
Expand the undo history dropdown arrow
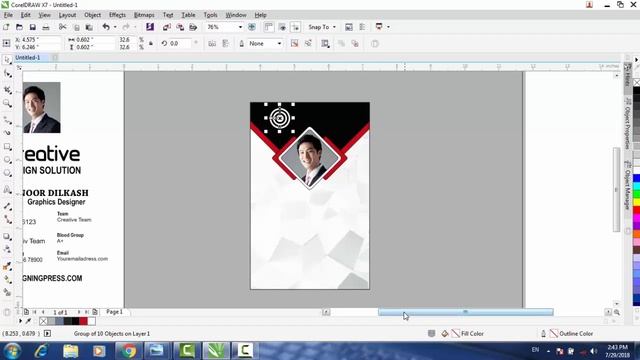[x=115, y=27]
